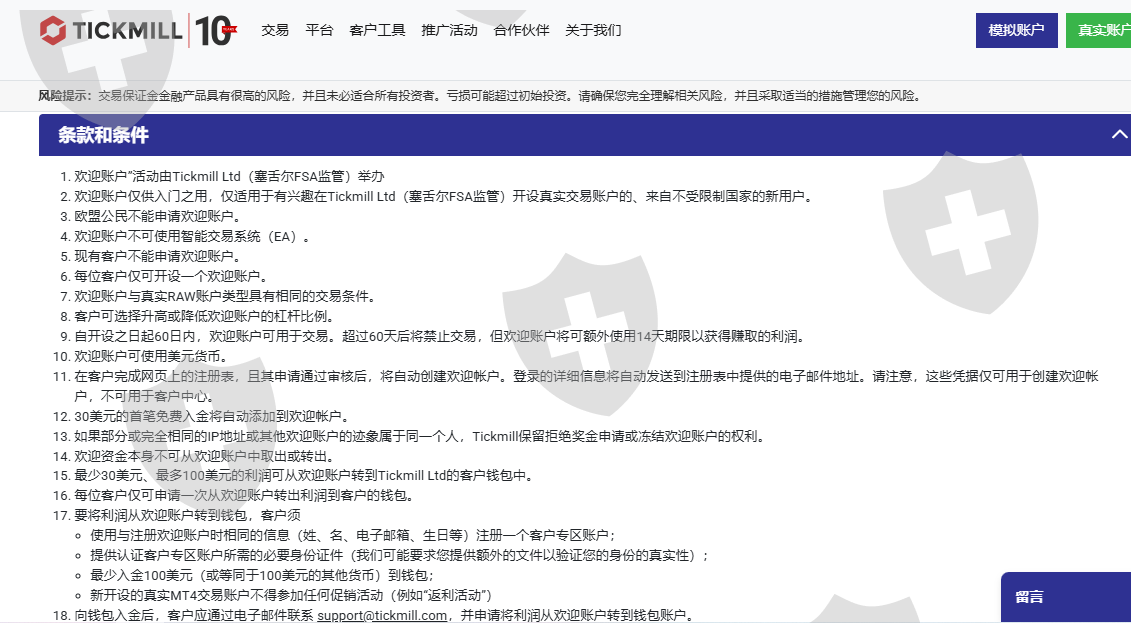The image size is (1131, 623).
Task: Collapse the 条款和条件 section chevron
Action: [x=1119, y=134]
